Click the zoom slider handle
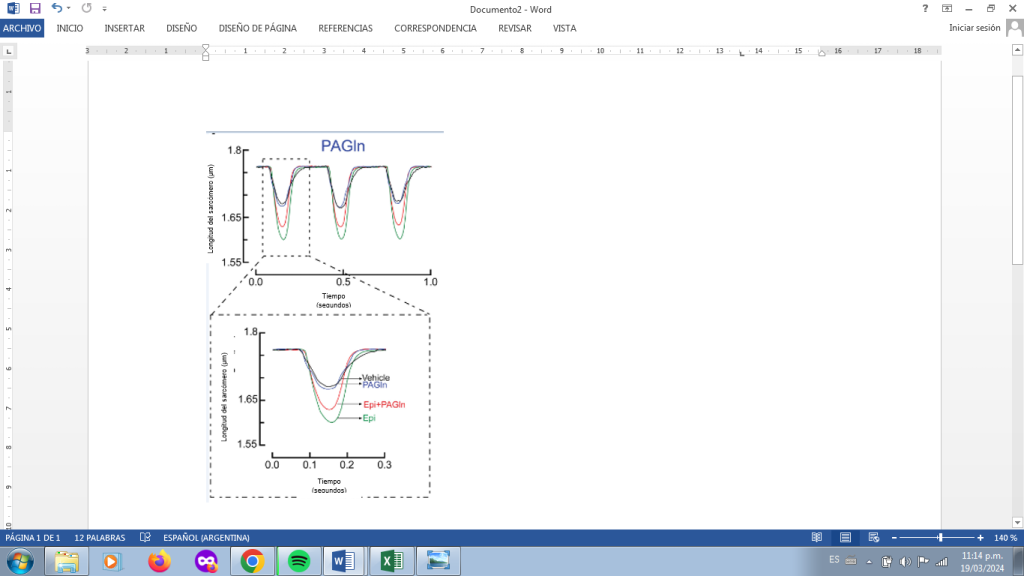The width and height of the screenshot is (1024, 576). pyautogui.click(x=940, y=537)
